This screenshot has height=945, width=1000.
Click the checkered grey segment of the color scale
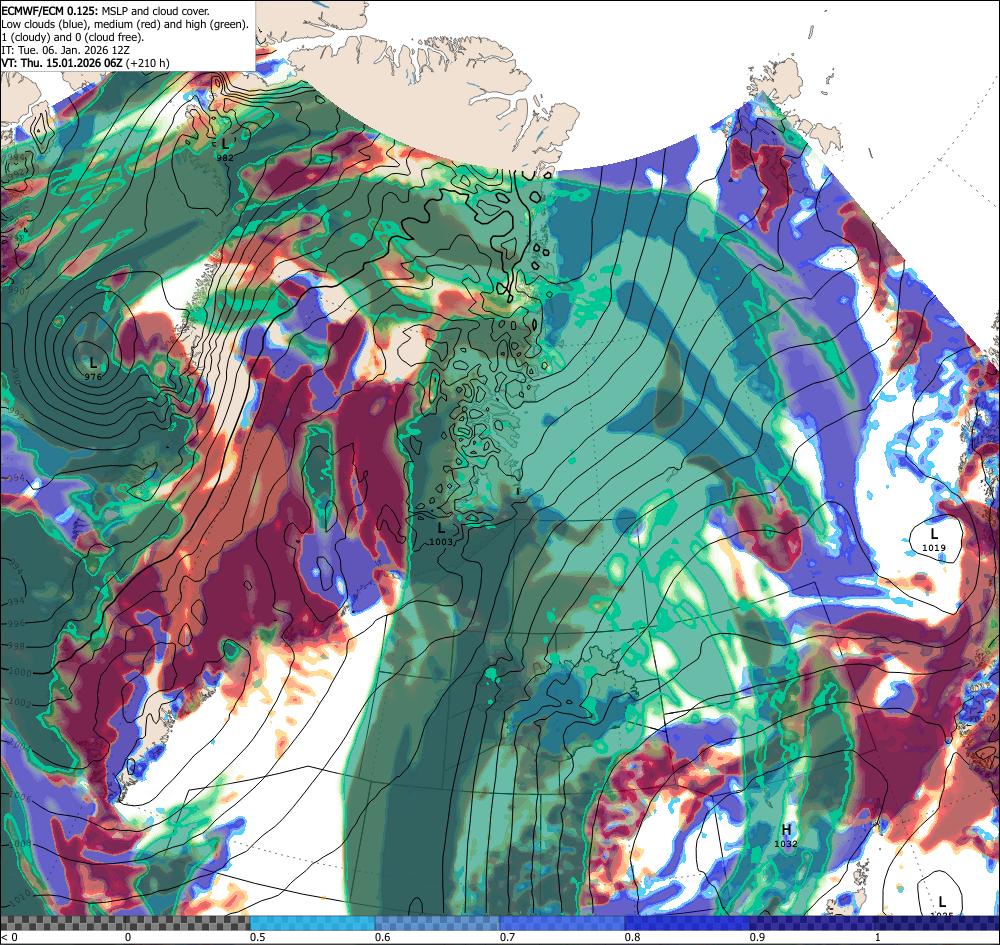click(x=125, y=923)
